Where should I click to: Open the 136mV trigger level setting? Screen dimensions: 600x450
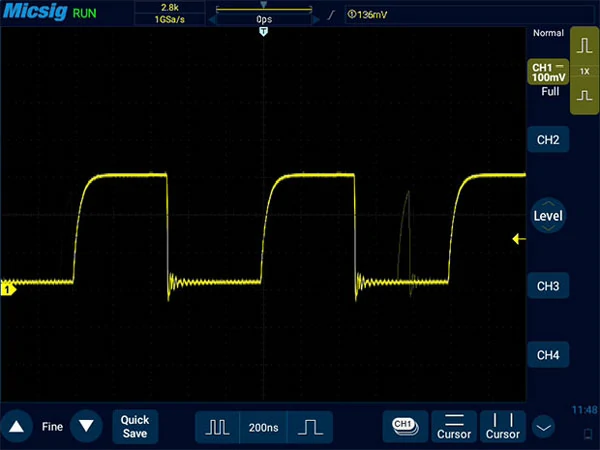[x=367, y=15]
